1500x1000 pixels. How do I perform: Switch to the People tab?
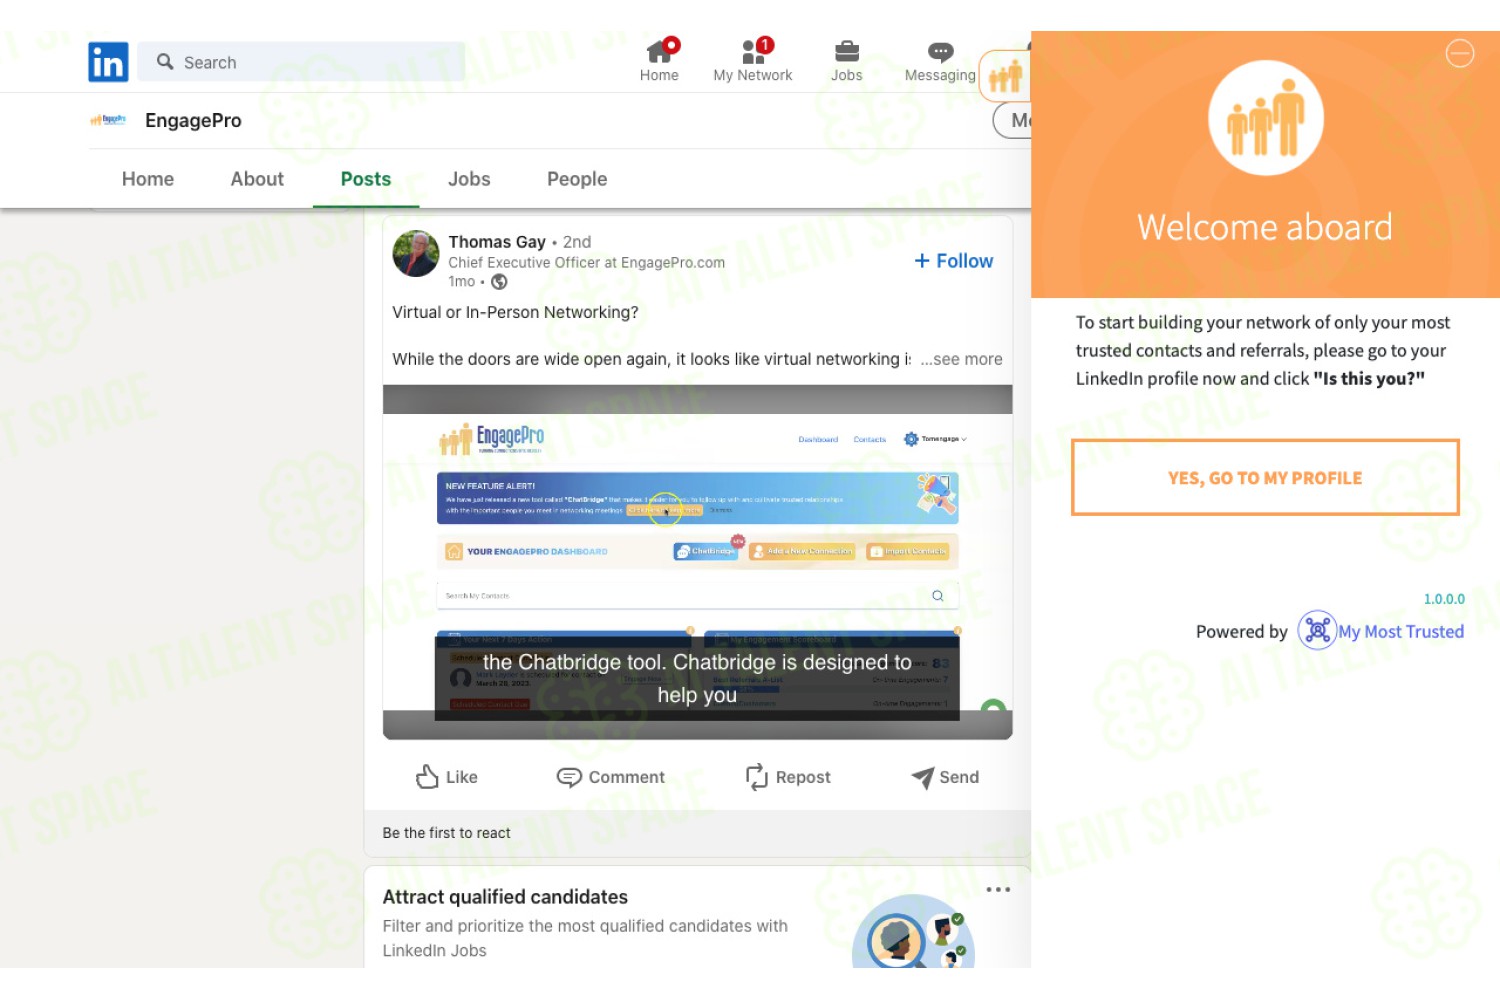pyautogui.click(x=577, y=179)
